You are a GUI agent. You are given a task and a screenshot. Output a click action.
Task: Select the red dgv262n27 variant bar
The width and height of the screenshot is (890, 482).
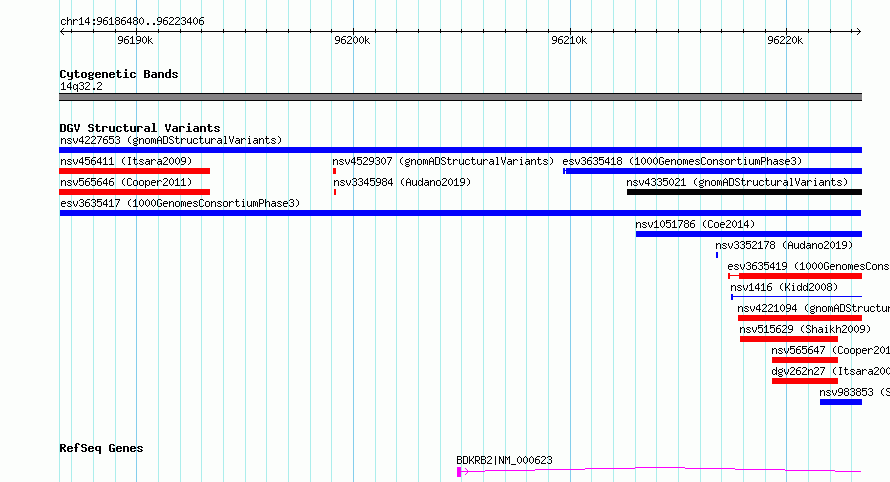[x=805, y=381]
